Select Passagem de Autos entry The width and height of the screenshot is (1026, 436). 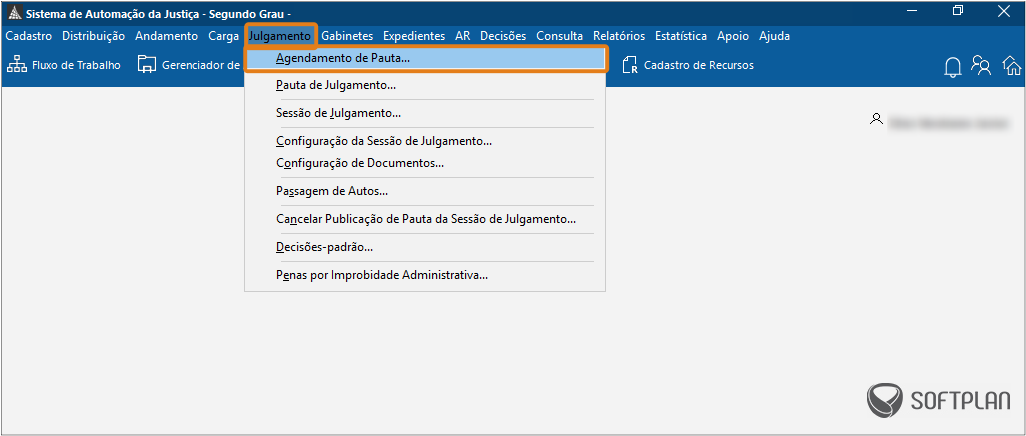(425, 191)
